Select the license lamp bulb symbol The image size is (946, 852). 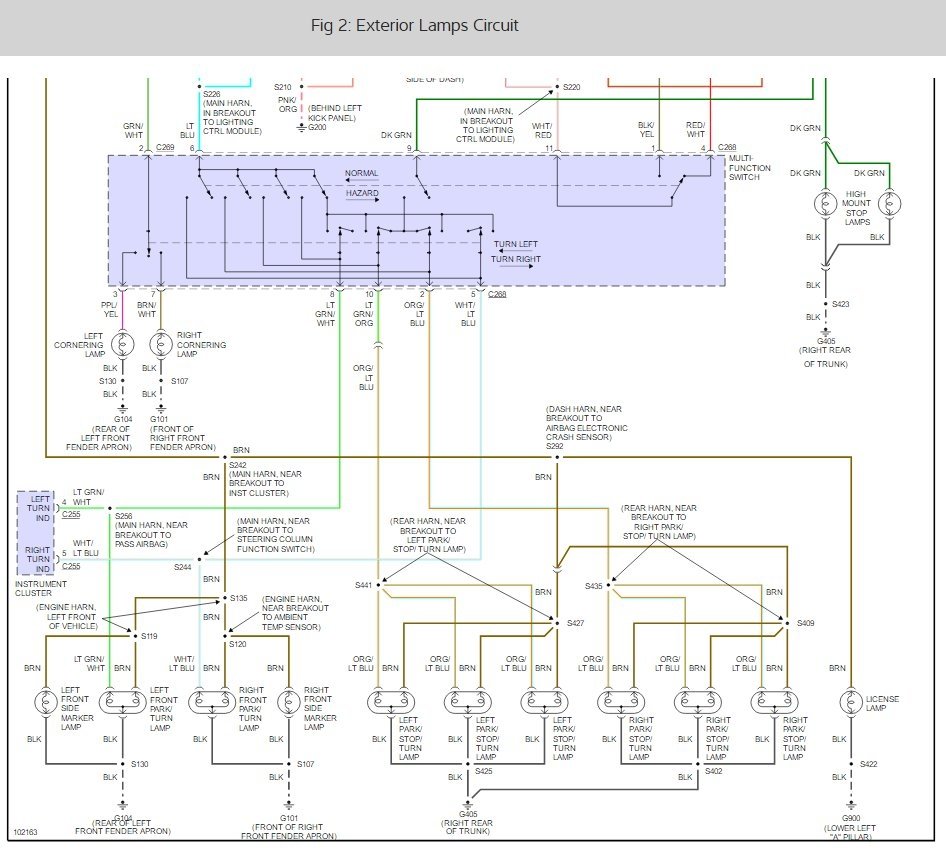tap(851, 702)
